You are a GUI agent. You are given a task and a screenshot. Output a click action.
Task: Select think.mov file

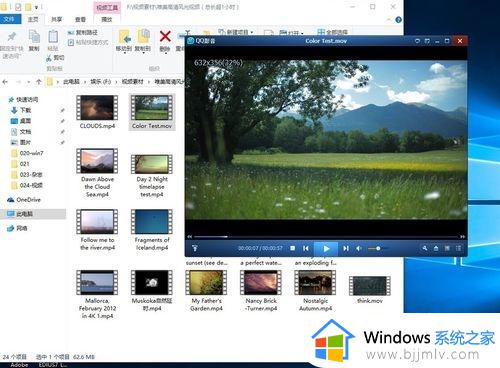click(370, 290)
